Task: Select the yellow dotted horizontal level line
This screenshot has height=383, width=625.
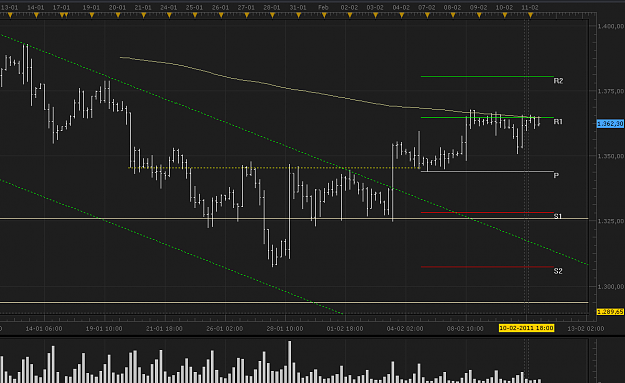Action: 275,168
